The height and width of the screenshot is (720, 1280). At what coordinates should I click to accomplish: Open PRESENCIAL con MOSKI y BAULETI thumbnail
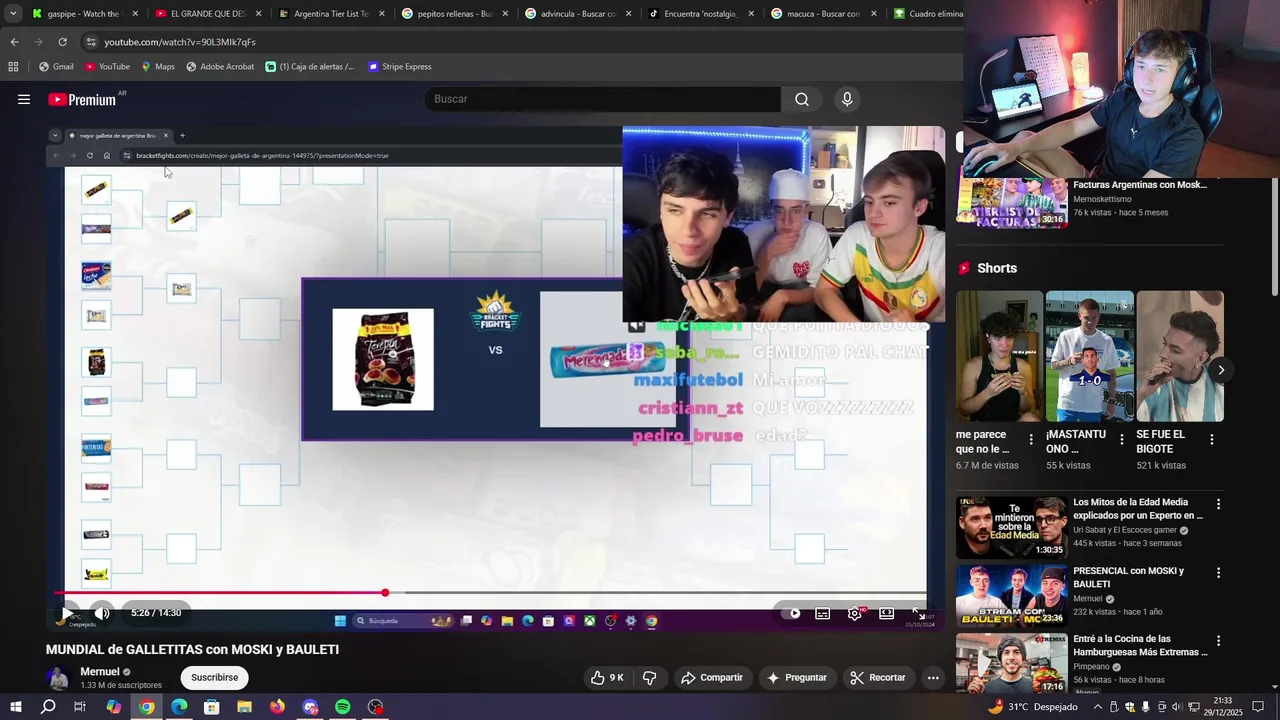point(1011,596)
